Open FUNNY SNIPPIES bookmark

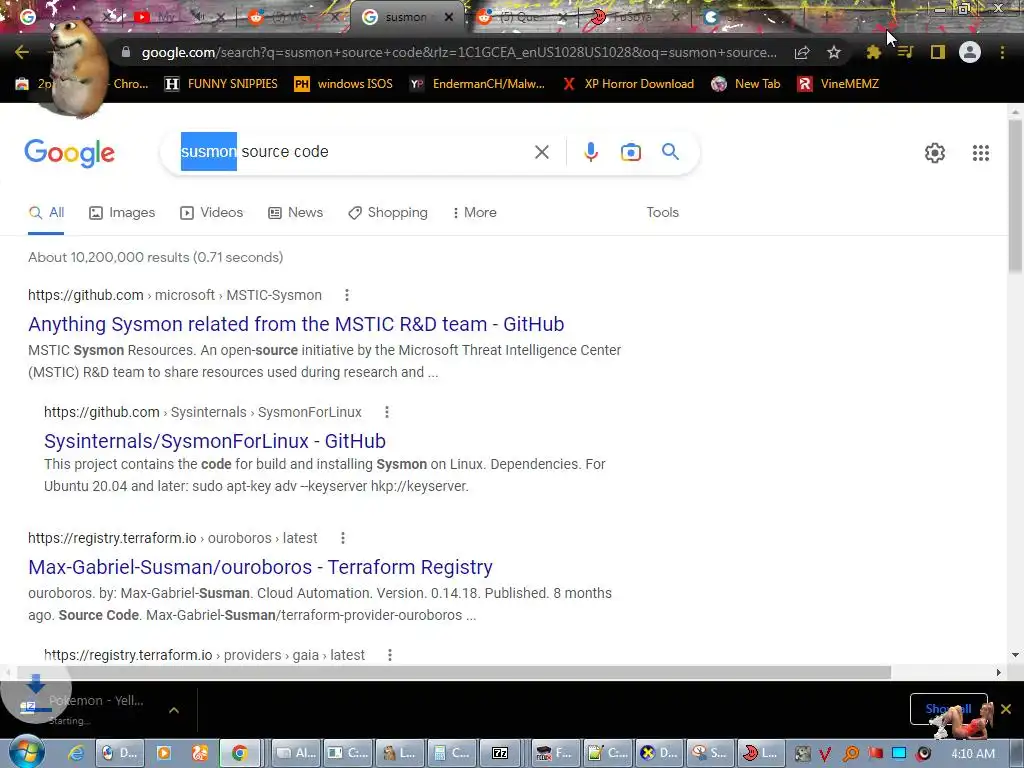click(x=221, y=84)
